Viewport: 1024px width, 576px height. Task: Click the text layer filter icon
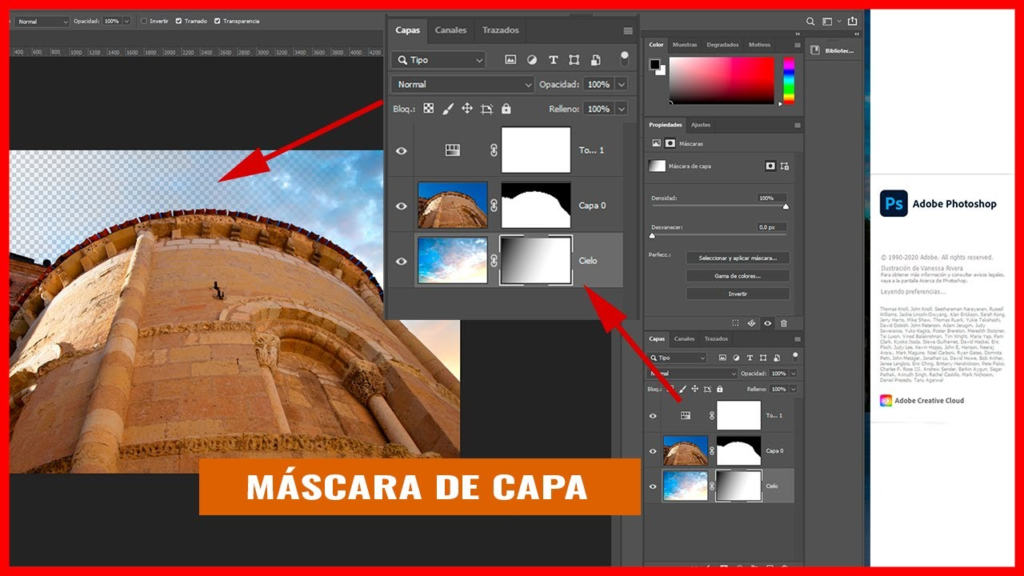(x=553, y=60)
